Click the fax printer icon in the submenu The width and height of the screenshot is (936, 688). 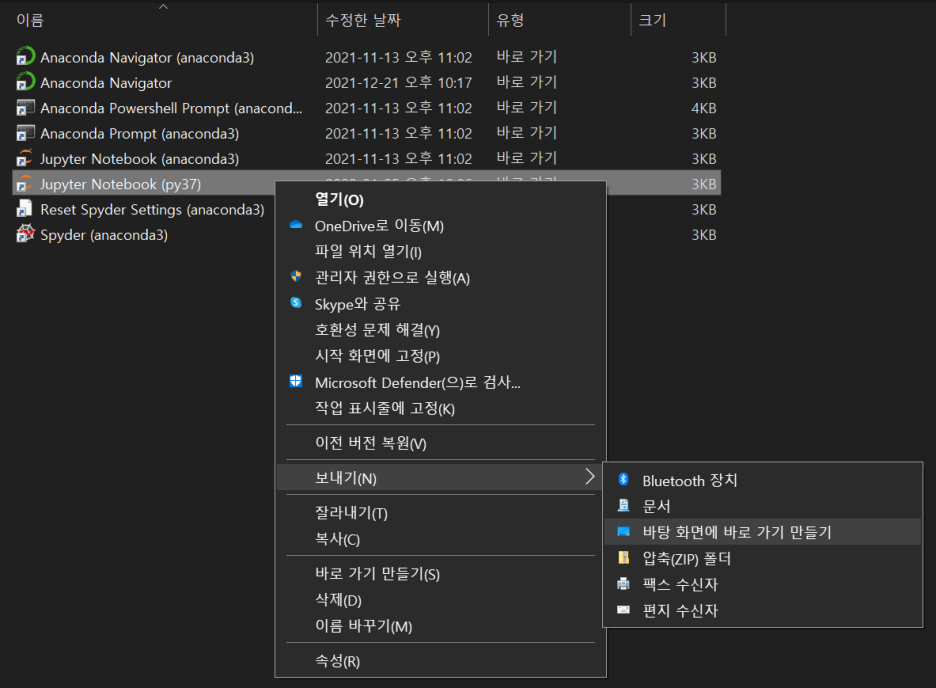623,584
